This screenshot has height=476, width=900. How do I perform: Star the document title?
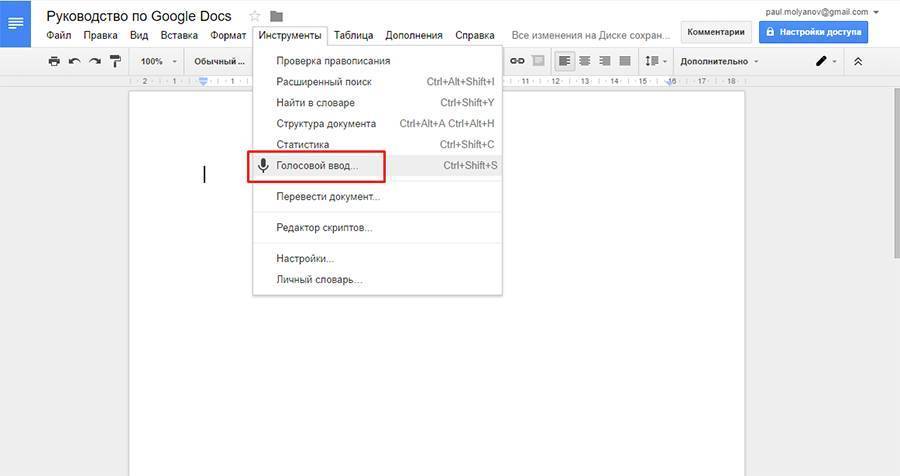tap(255, 16)
